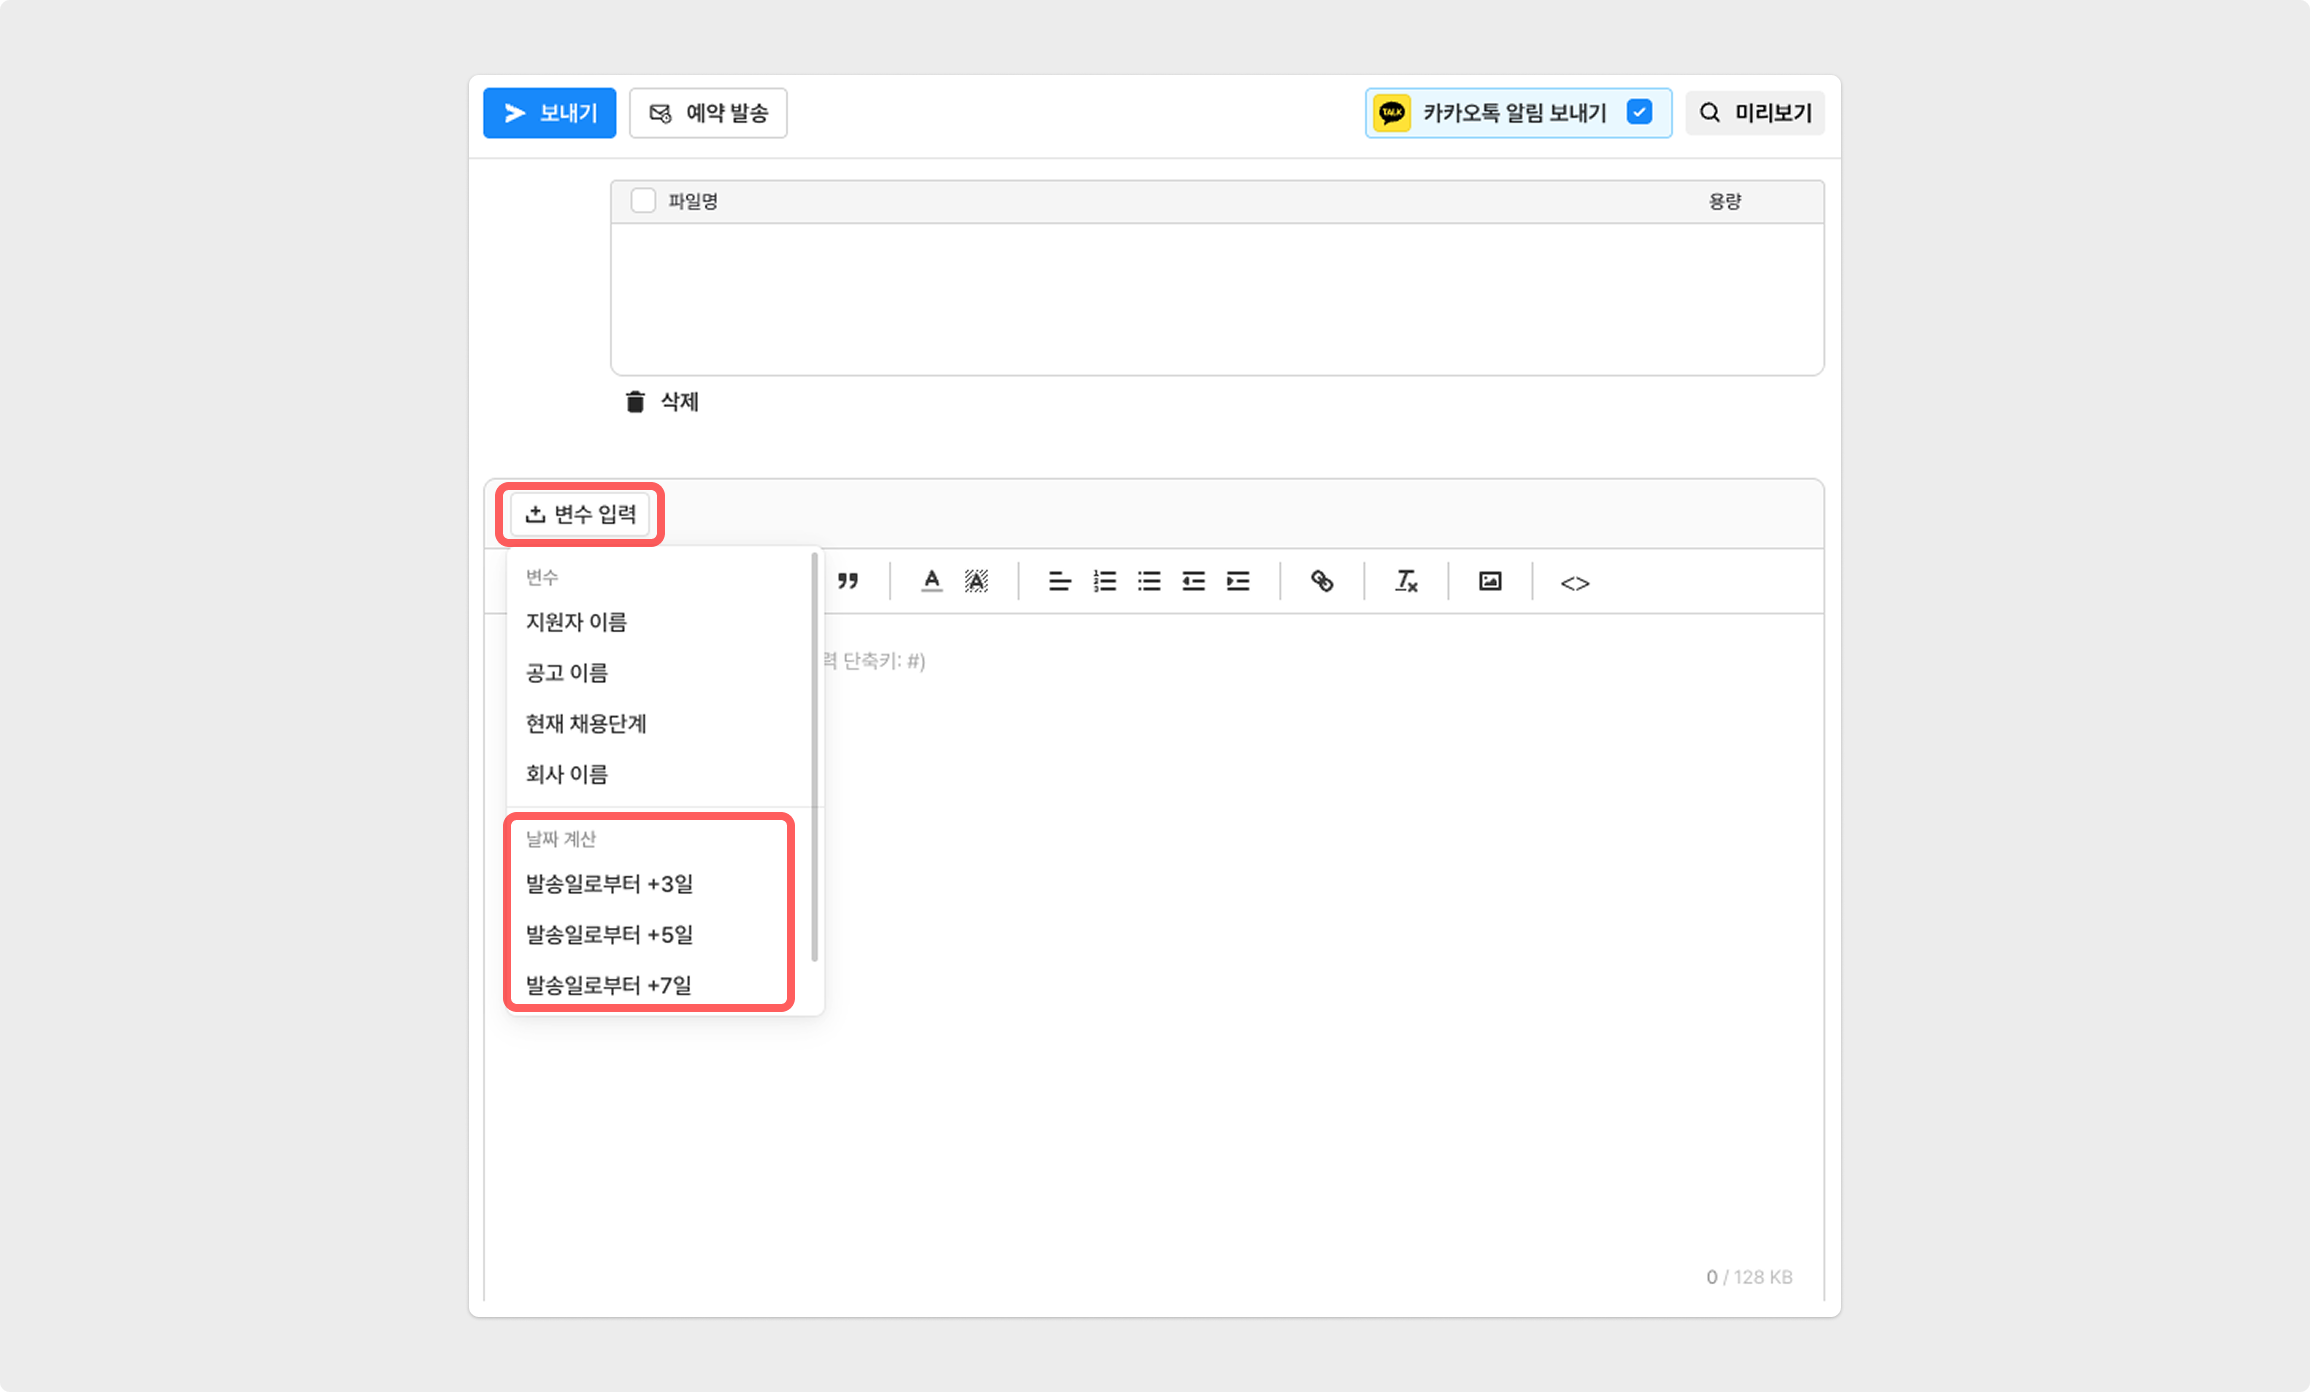
Task: Click the 보내기 send button
Action: [x=550, y=113]
